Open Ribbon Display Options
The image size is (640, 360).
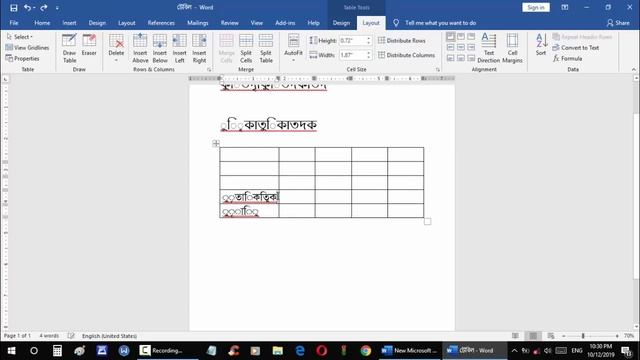tap(565, 7)
